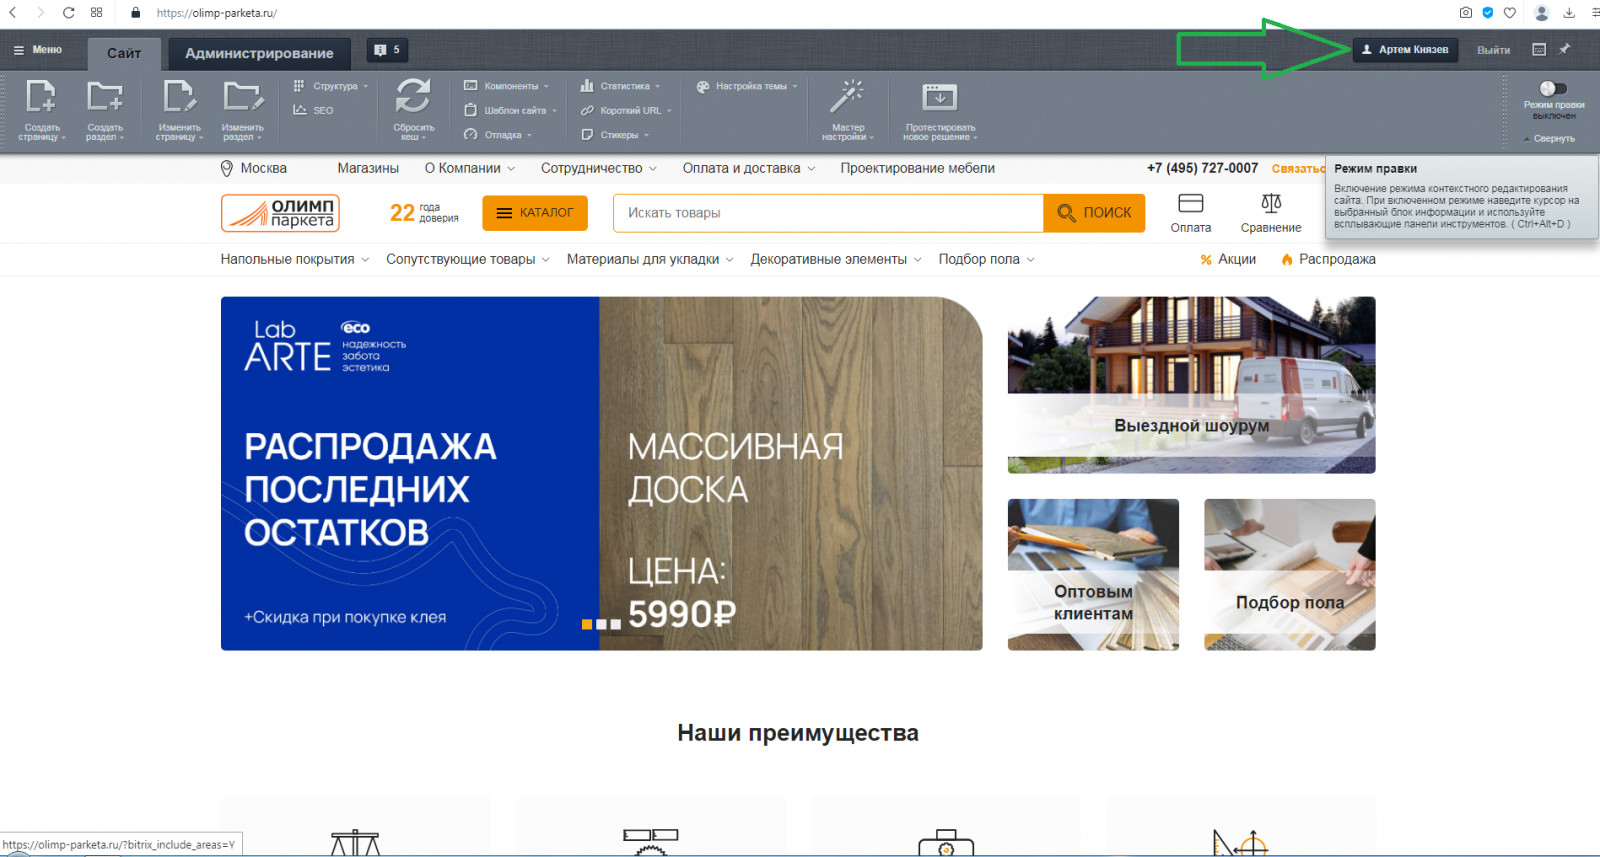Click the Создать раздел folder icon
This screenshot has width=1600, height=857.
tap(104, 97)
